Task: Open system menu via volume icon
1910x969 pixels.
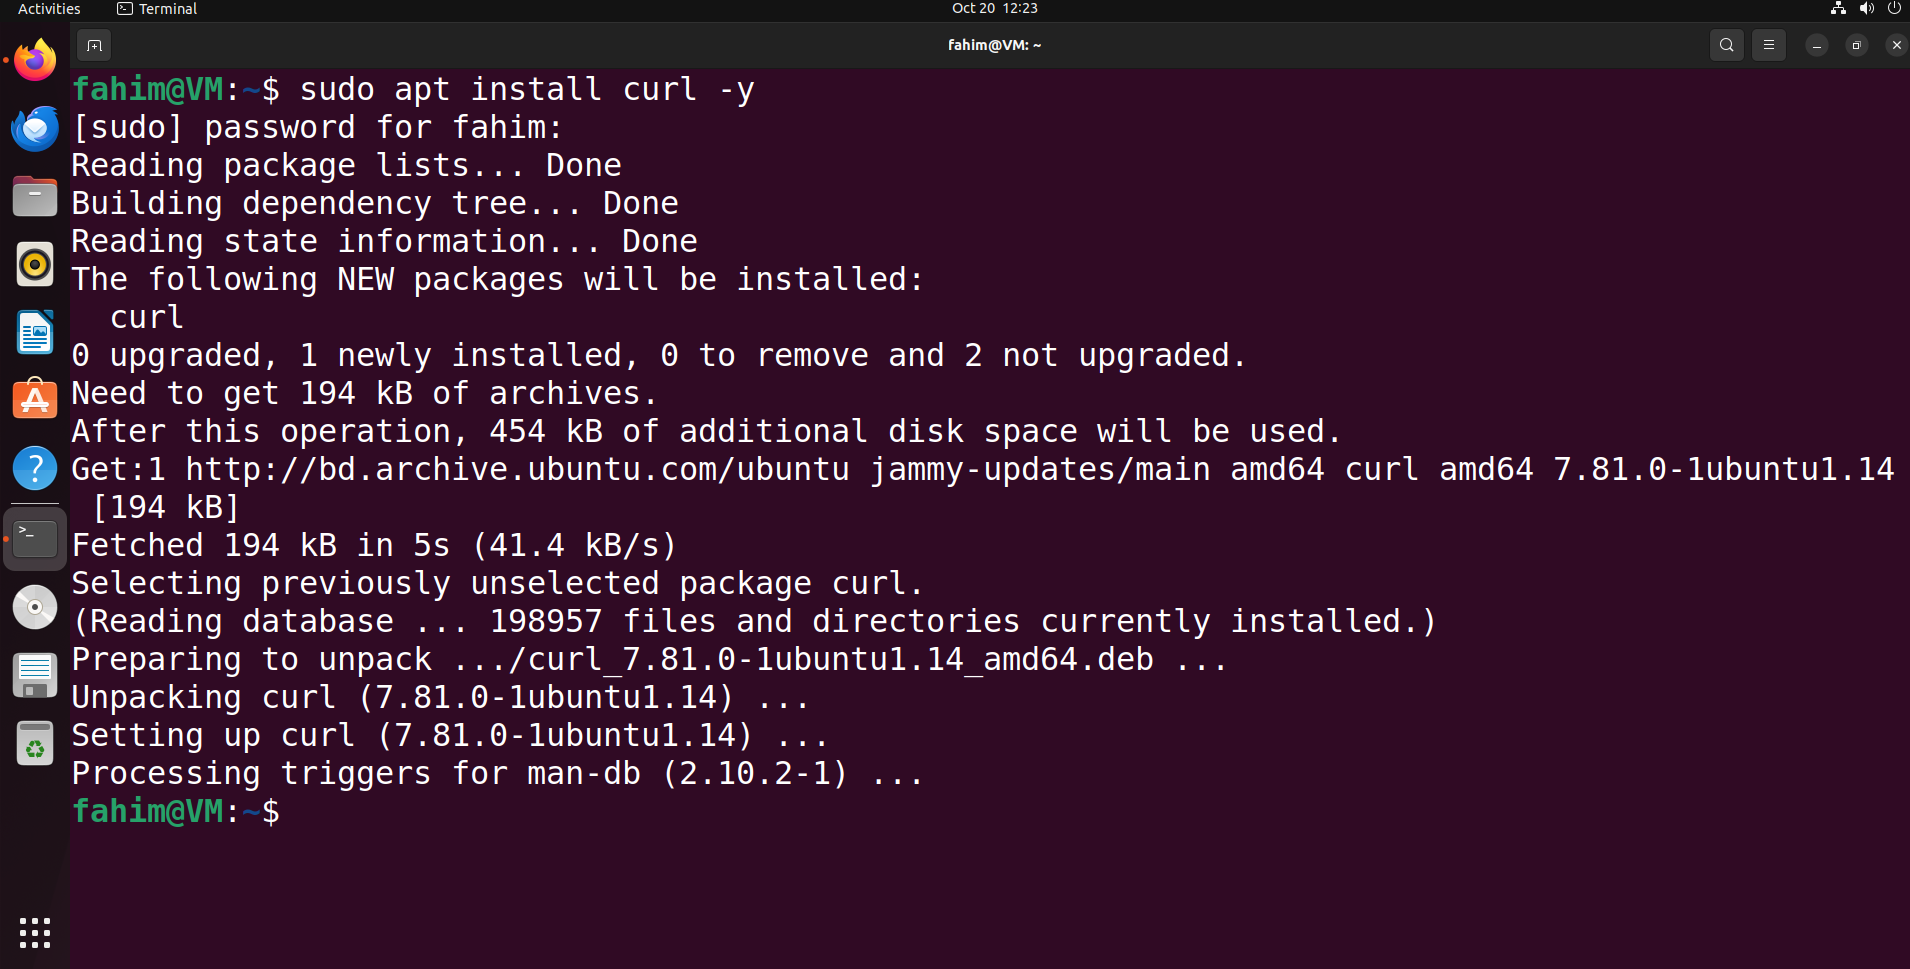Action: 1866,9
